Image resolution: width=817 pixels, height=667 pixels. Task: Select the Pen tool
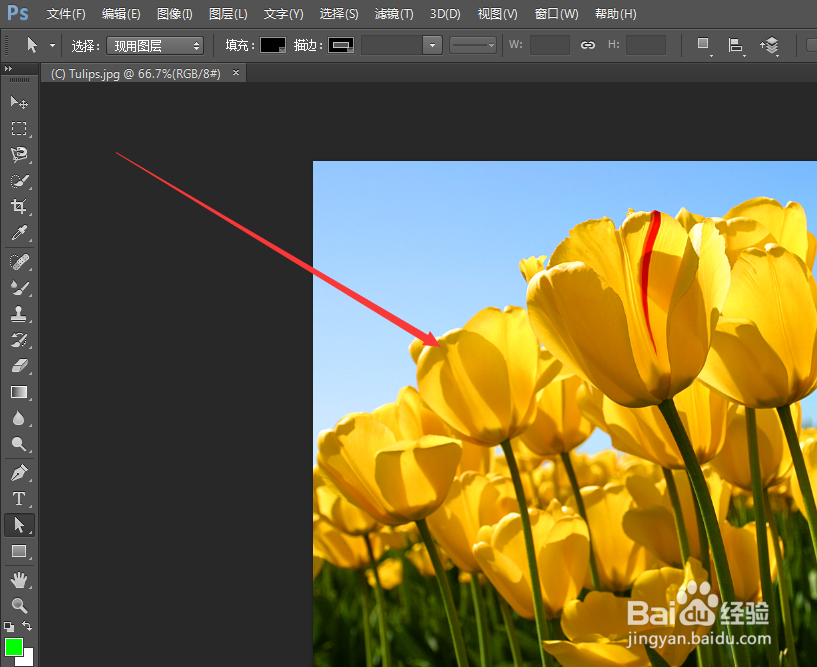tap(19, 473)
